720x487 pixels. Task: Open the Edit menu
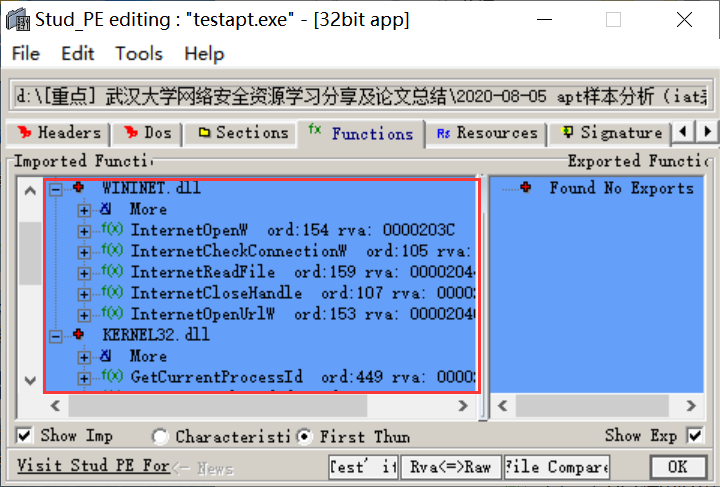78,54
